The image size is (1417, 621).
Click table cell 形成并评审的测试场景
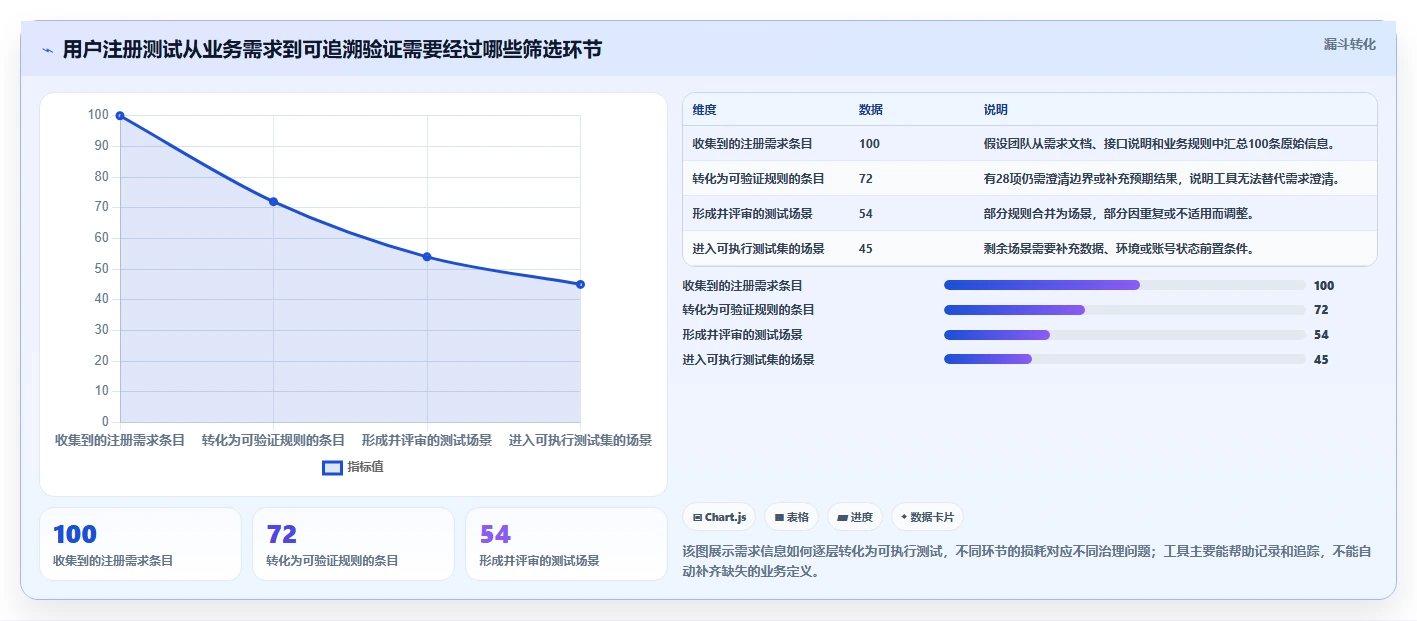pos(752,214)
